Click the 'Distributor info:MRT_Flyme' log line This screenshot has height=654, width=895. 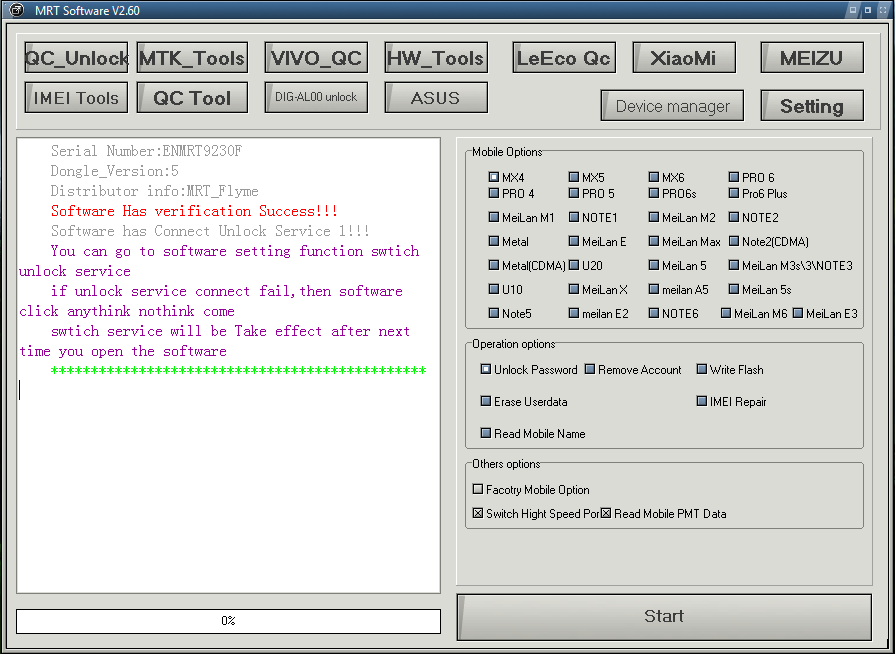pos(155,191)
